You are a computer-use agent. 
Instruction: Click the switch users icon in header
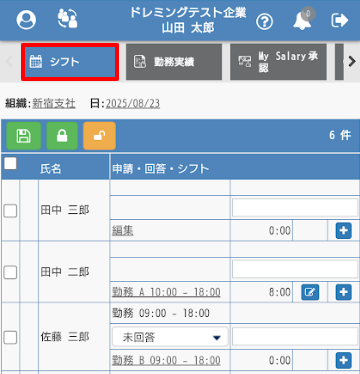tap(67, 18)
